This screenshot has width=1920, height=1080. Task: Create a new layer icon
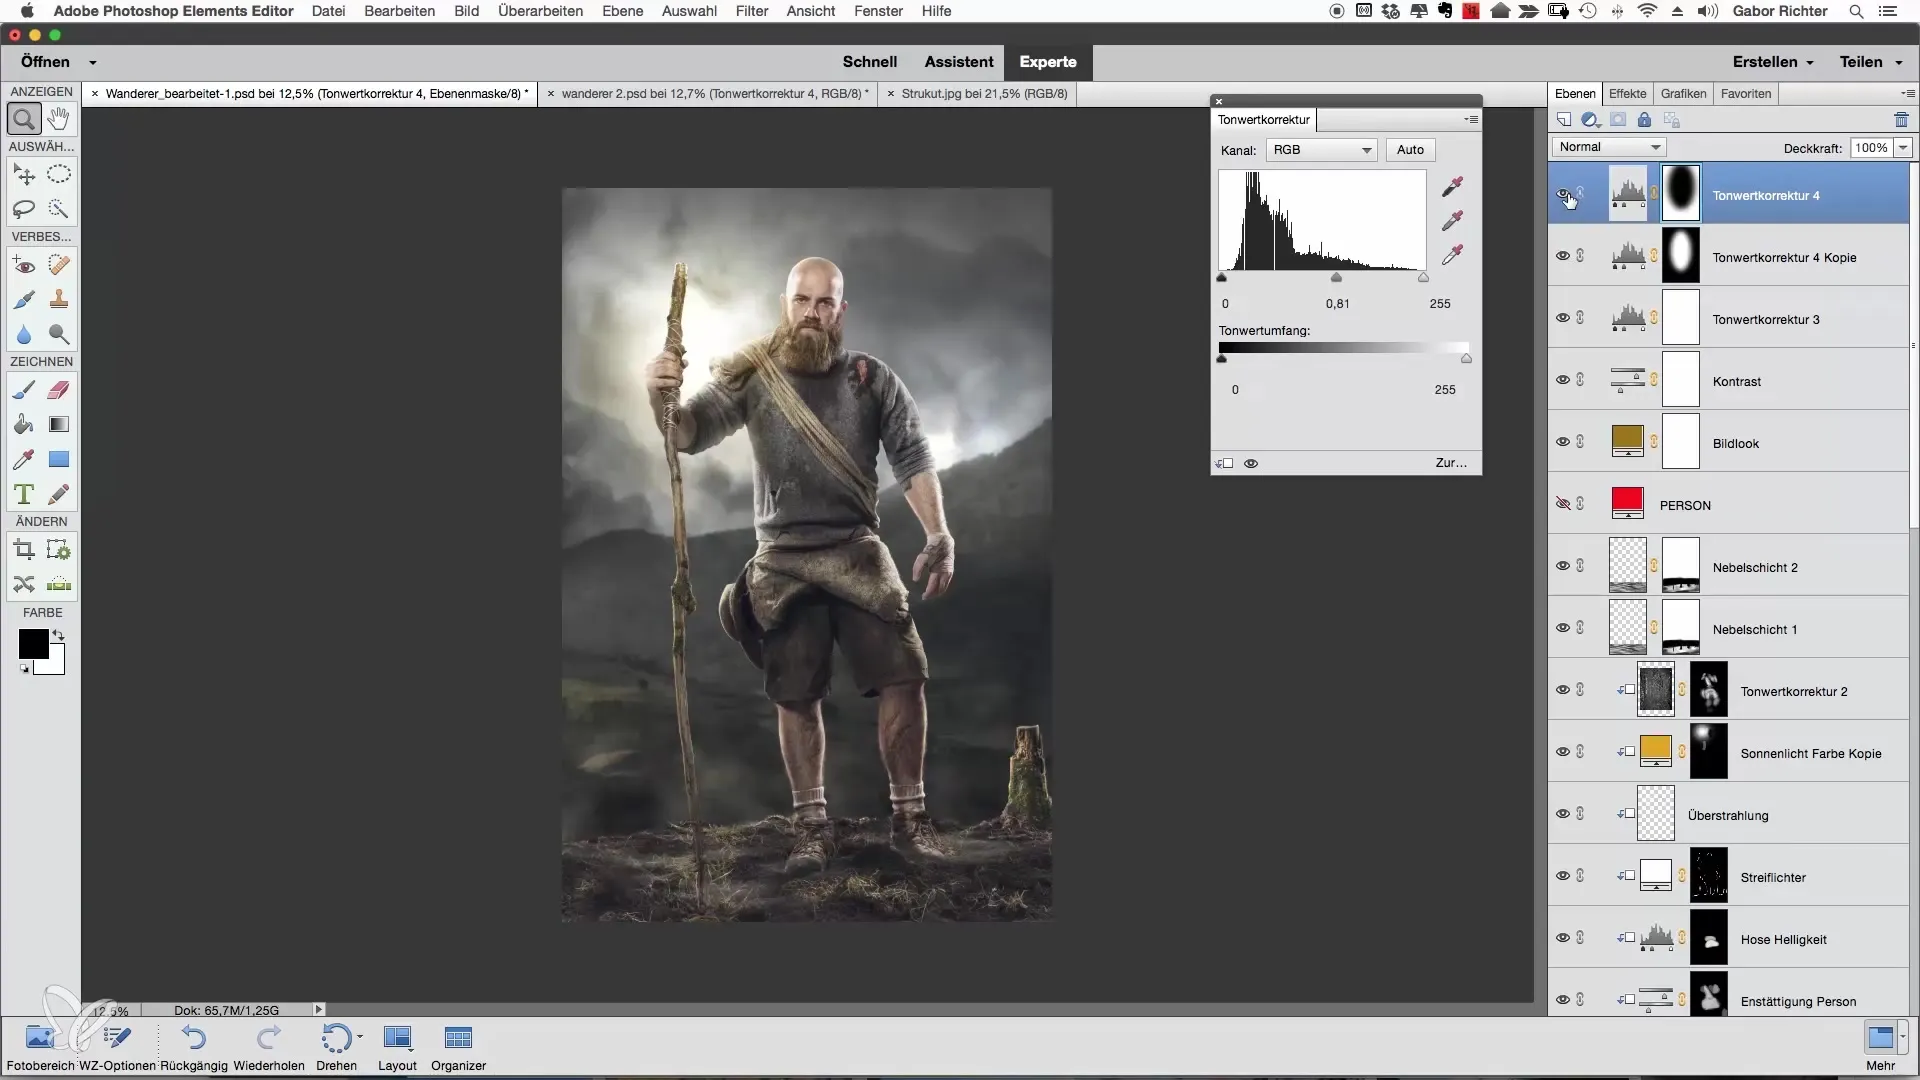coord(1563,120)
